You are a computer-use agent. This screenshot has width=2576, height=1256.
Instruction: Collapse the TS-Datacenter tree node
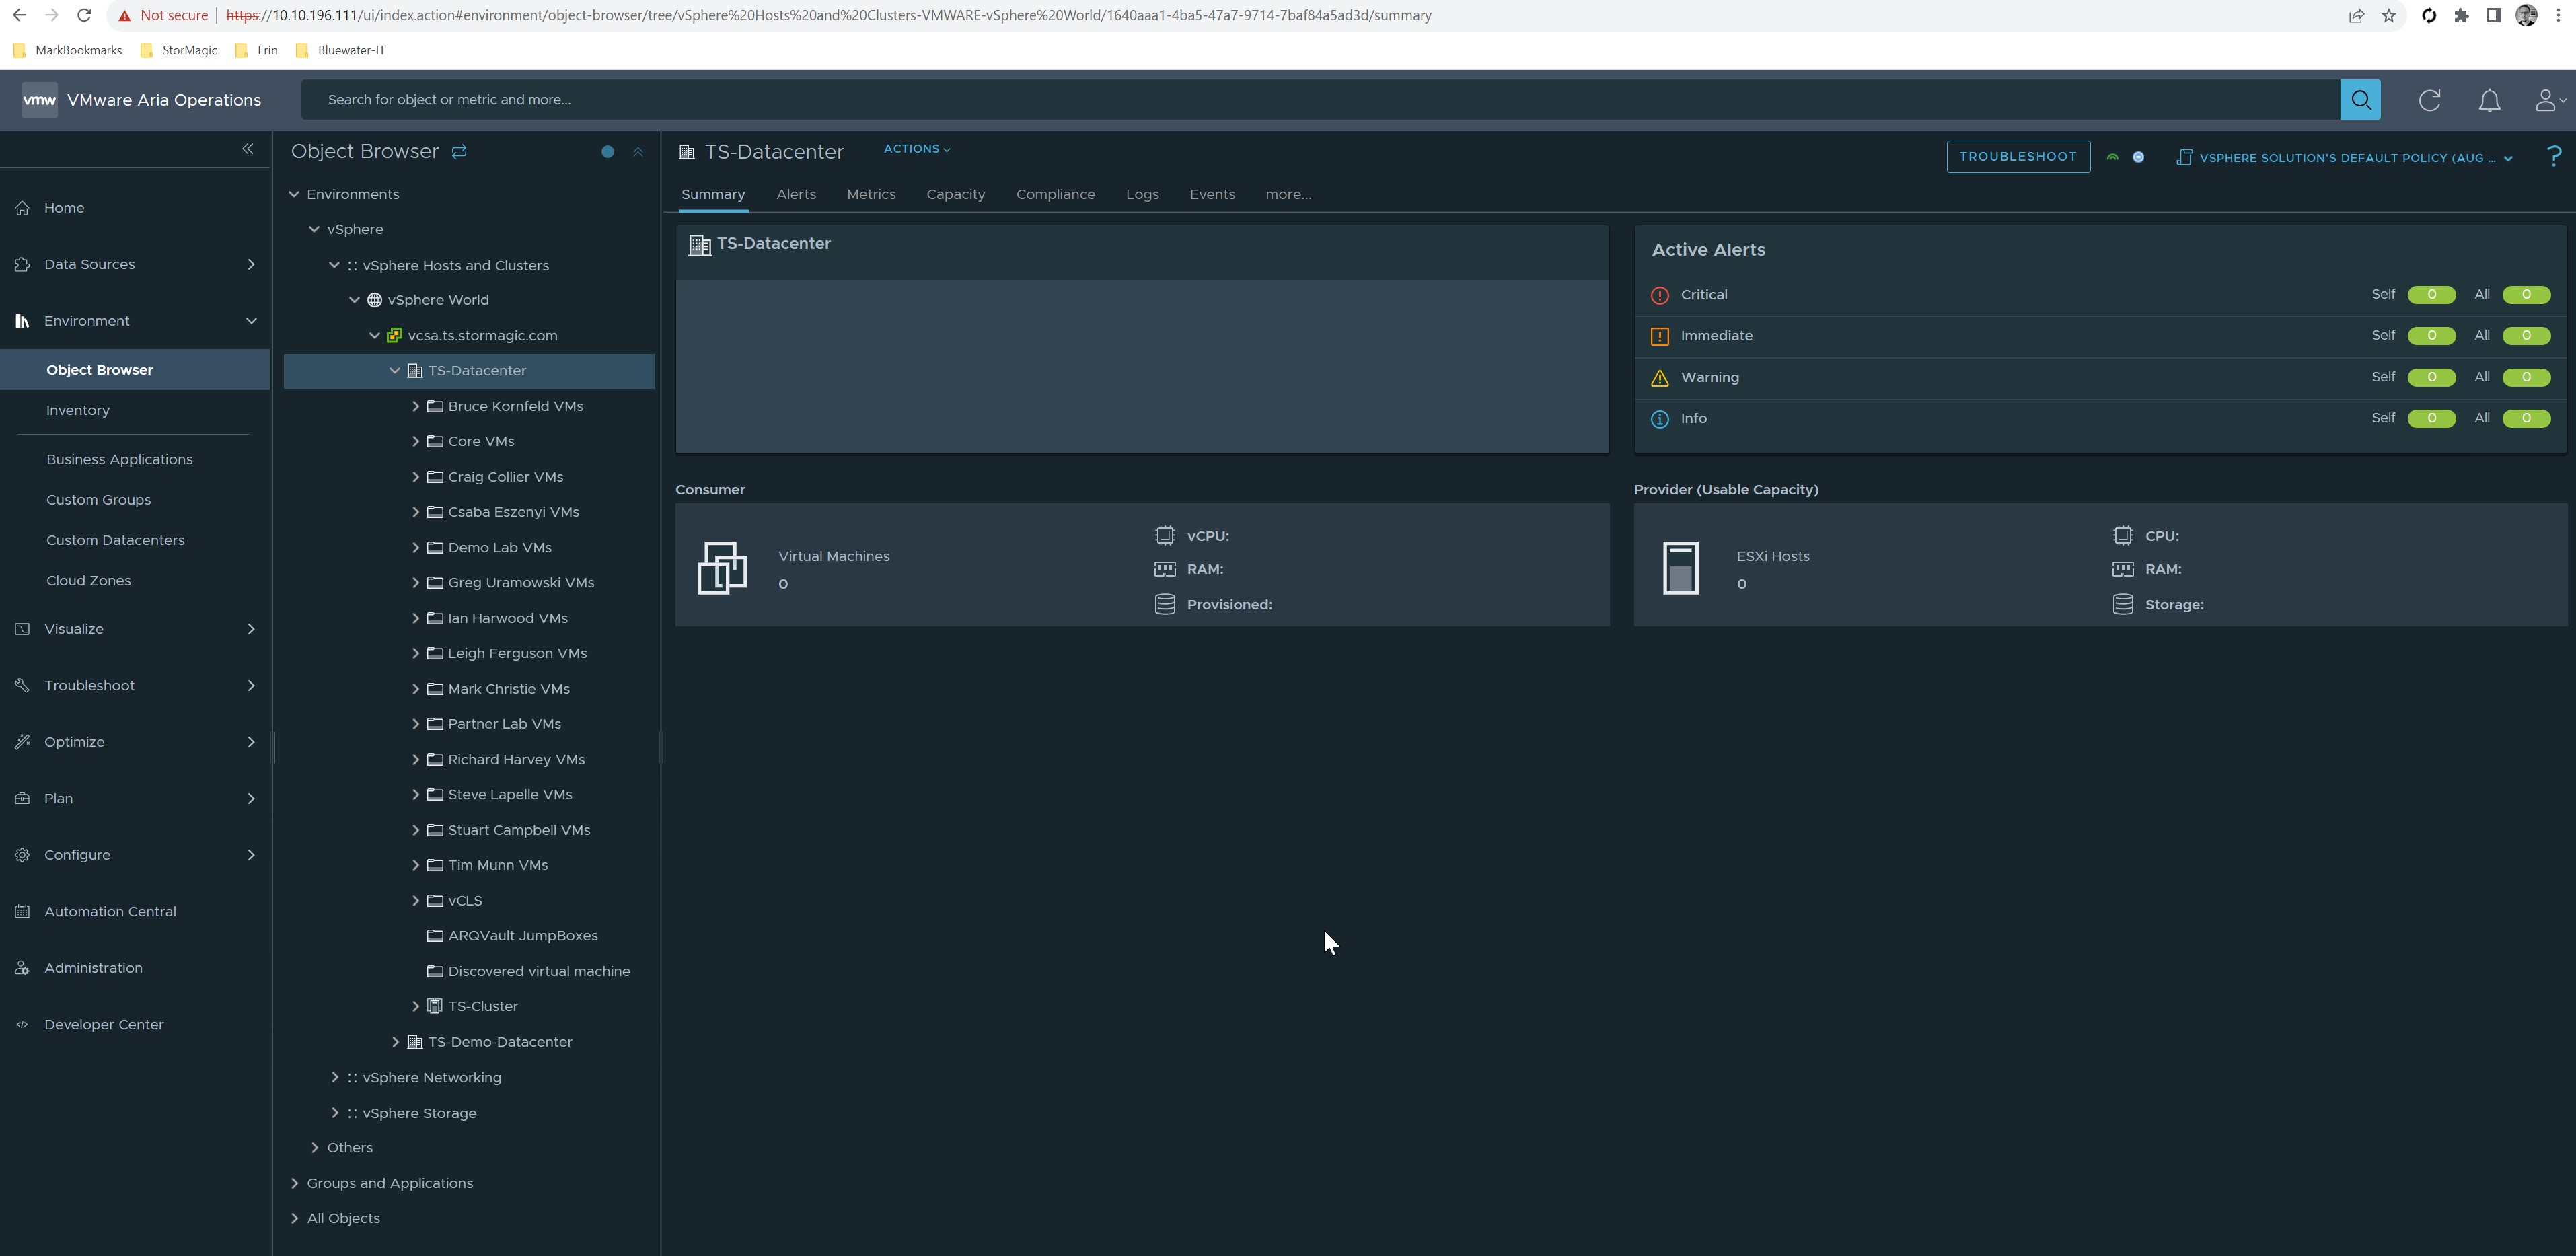tap(394, 371)
